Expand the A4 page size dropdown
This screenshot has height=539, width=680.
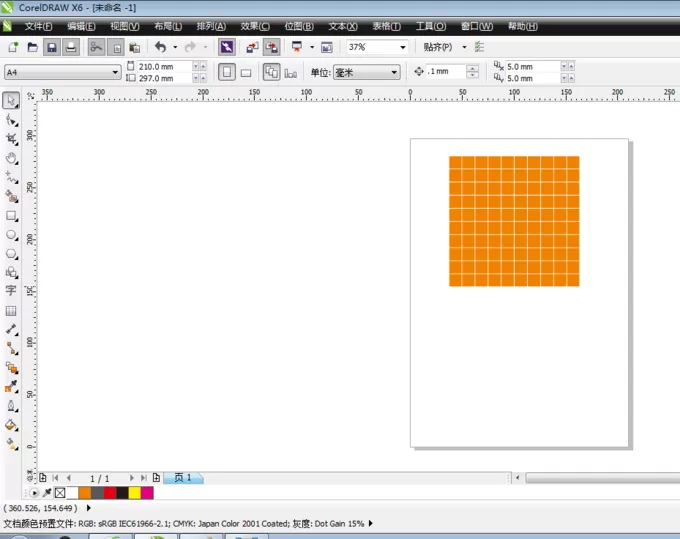(62, 72)
